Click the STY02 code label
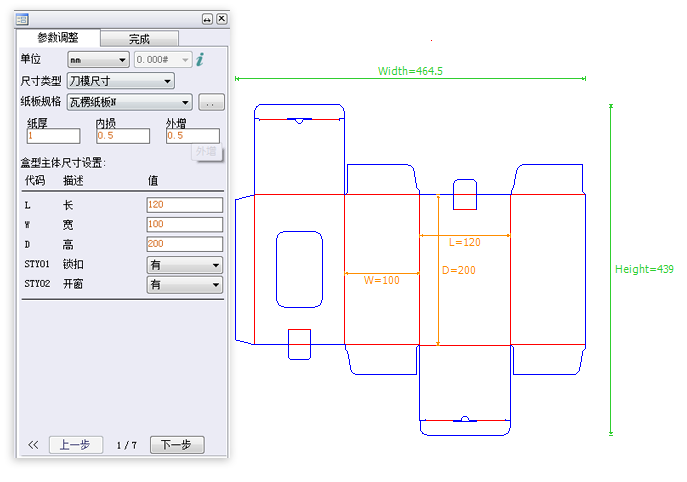Screen dimensions: 687x482 click(37, 284)
